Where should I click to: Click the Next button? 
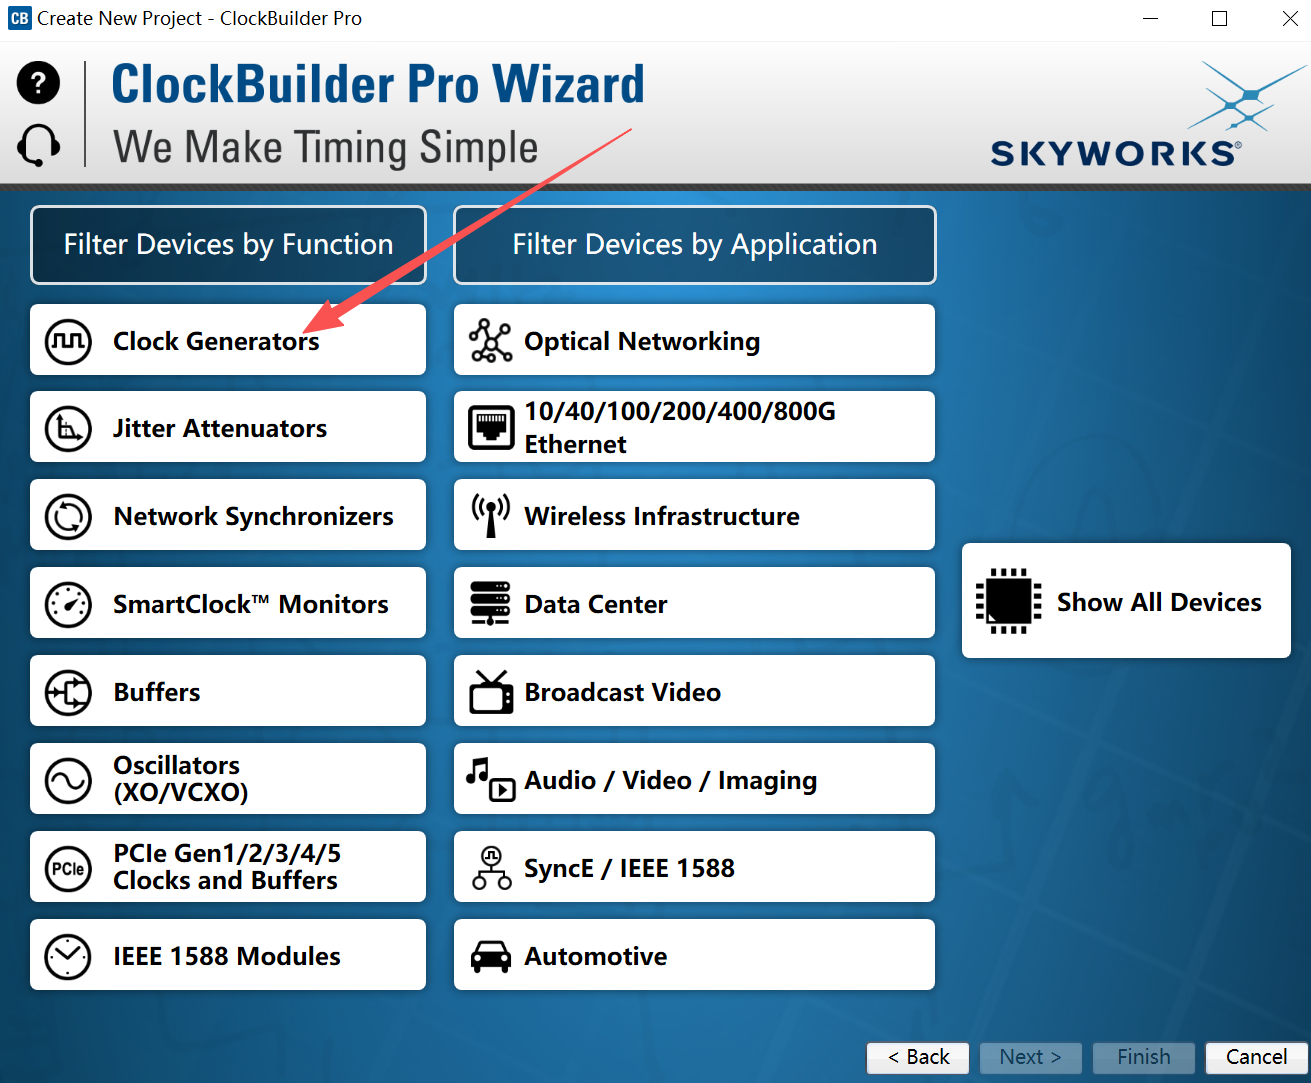1030,1057
